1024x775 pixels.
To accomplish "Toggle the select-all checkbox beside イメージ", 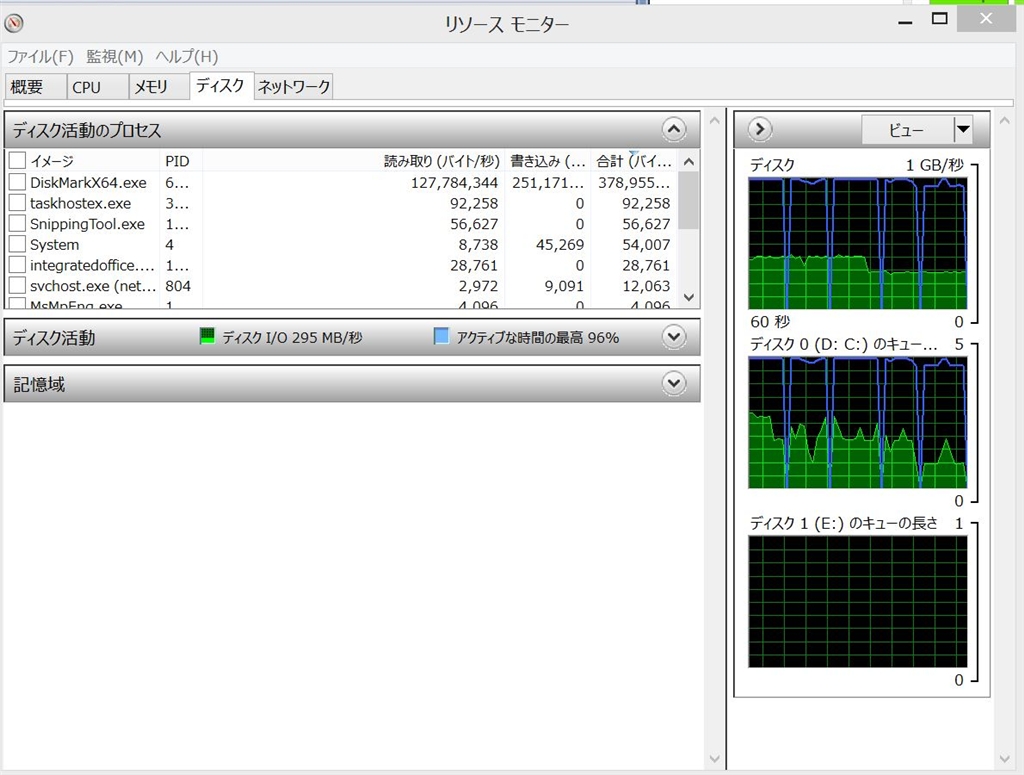I will pos(18,161).
